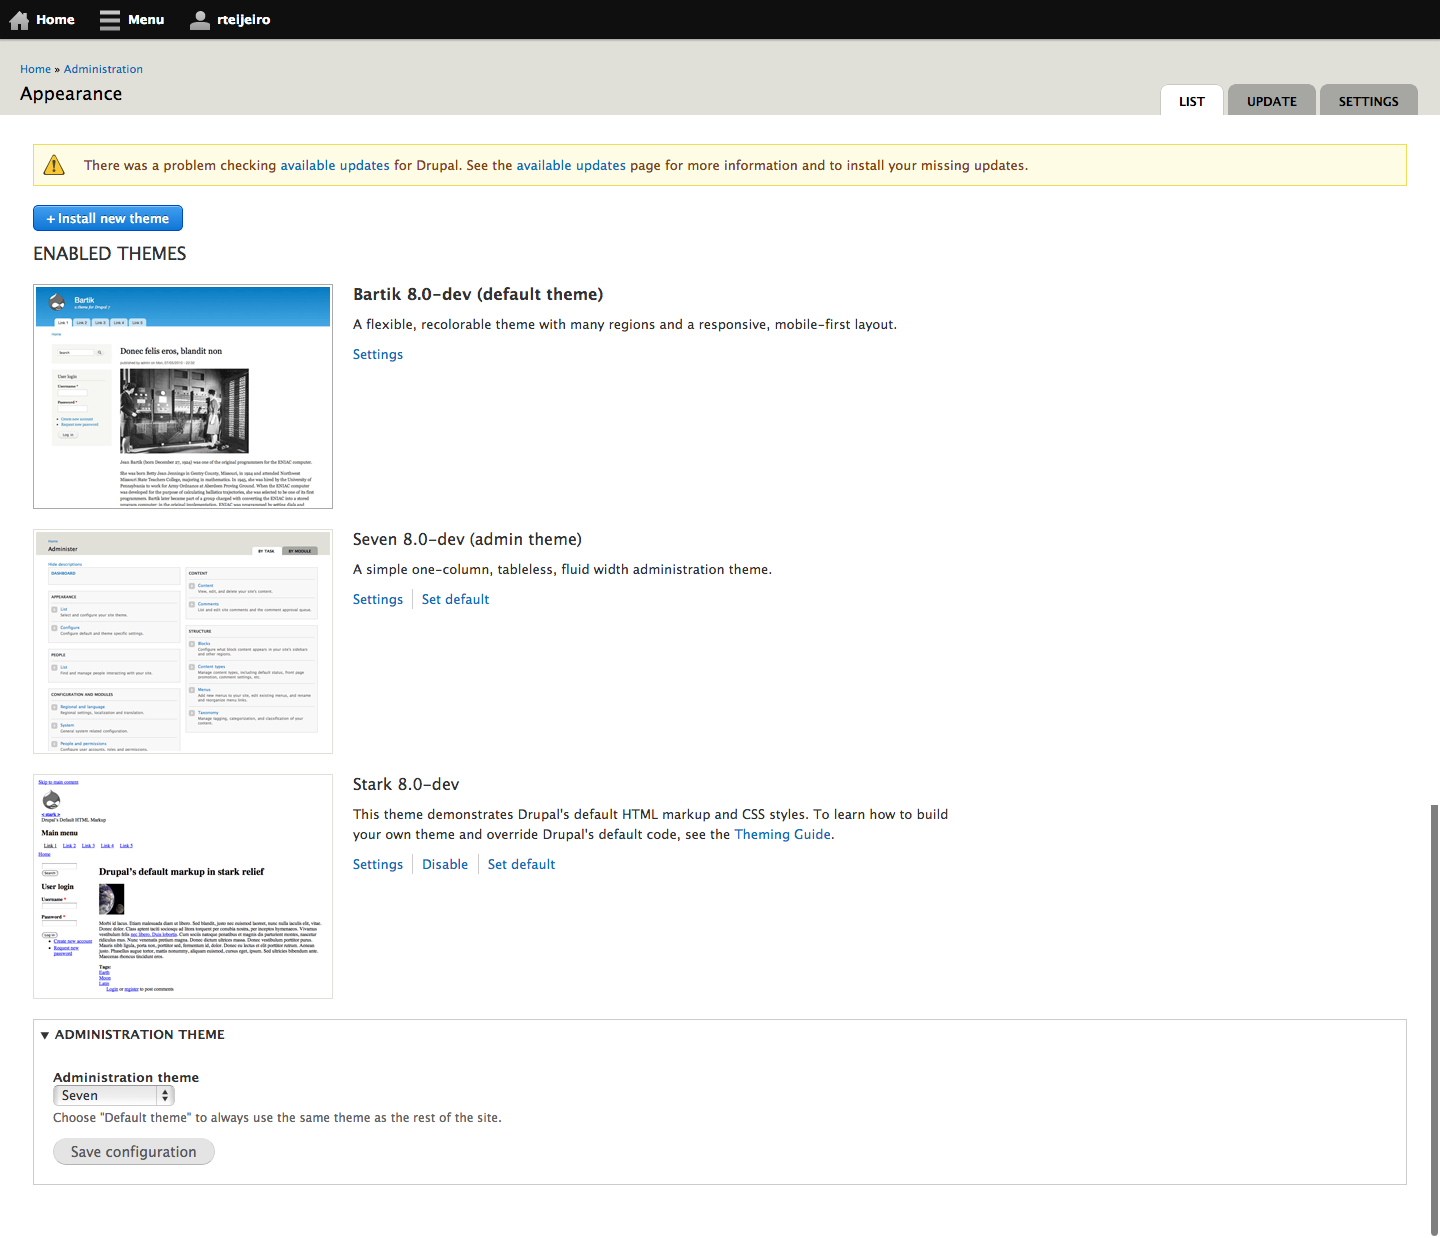This screenshot has width=1440, height=1238.
Task: Open the Theming Guide link
Action: [x=783, y=835]
